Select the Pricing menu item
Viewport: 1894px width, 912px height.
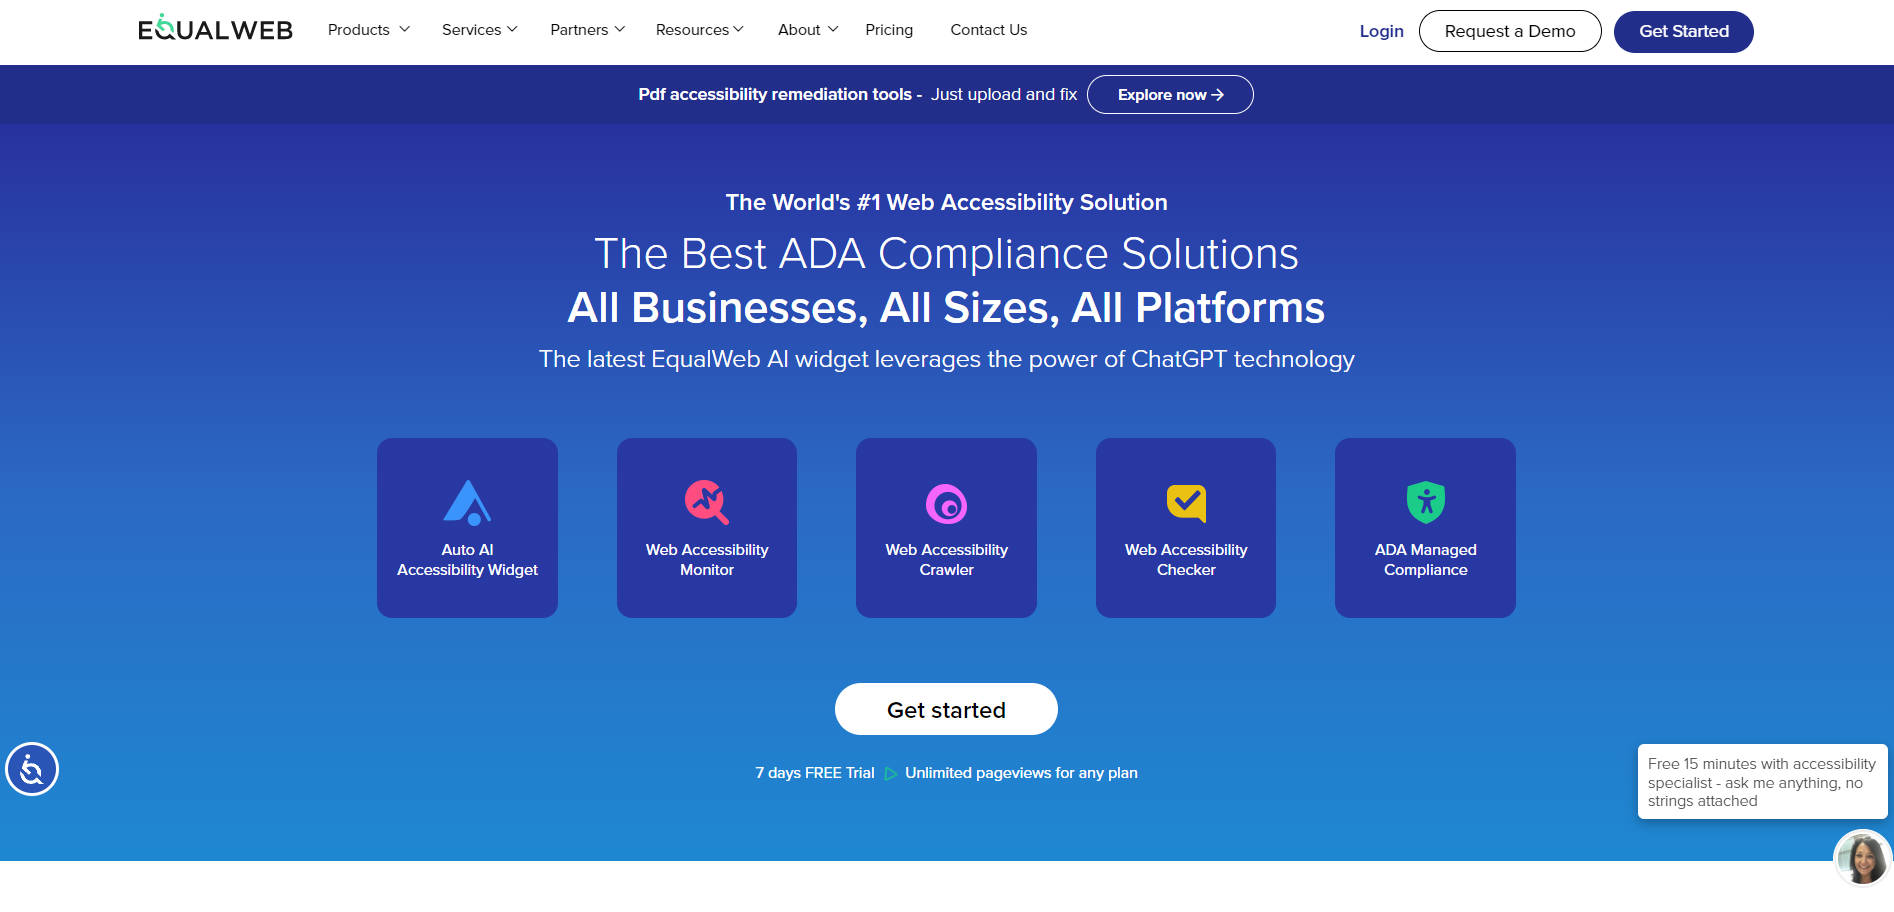(889, 29)
